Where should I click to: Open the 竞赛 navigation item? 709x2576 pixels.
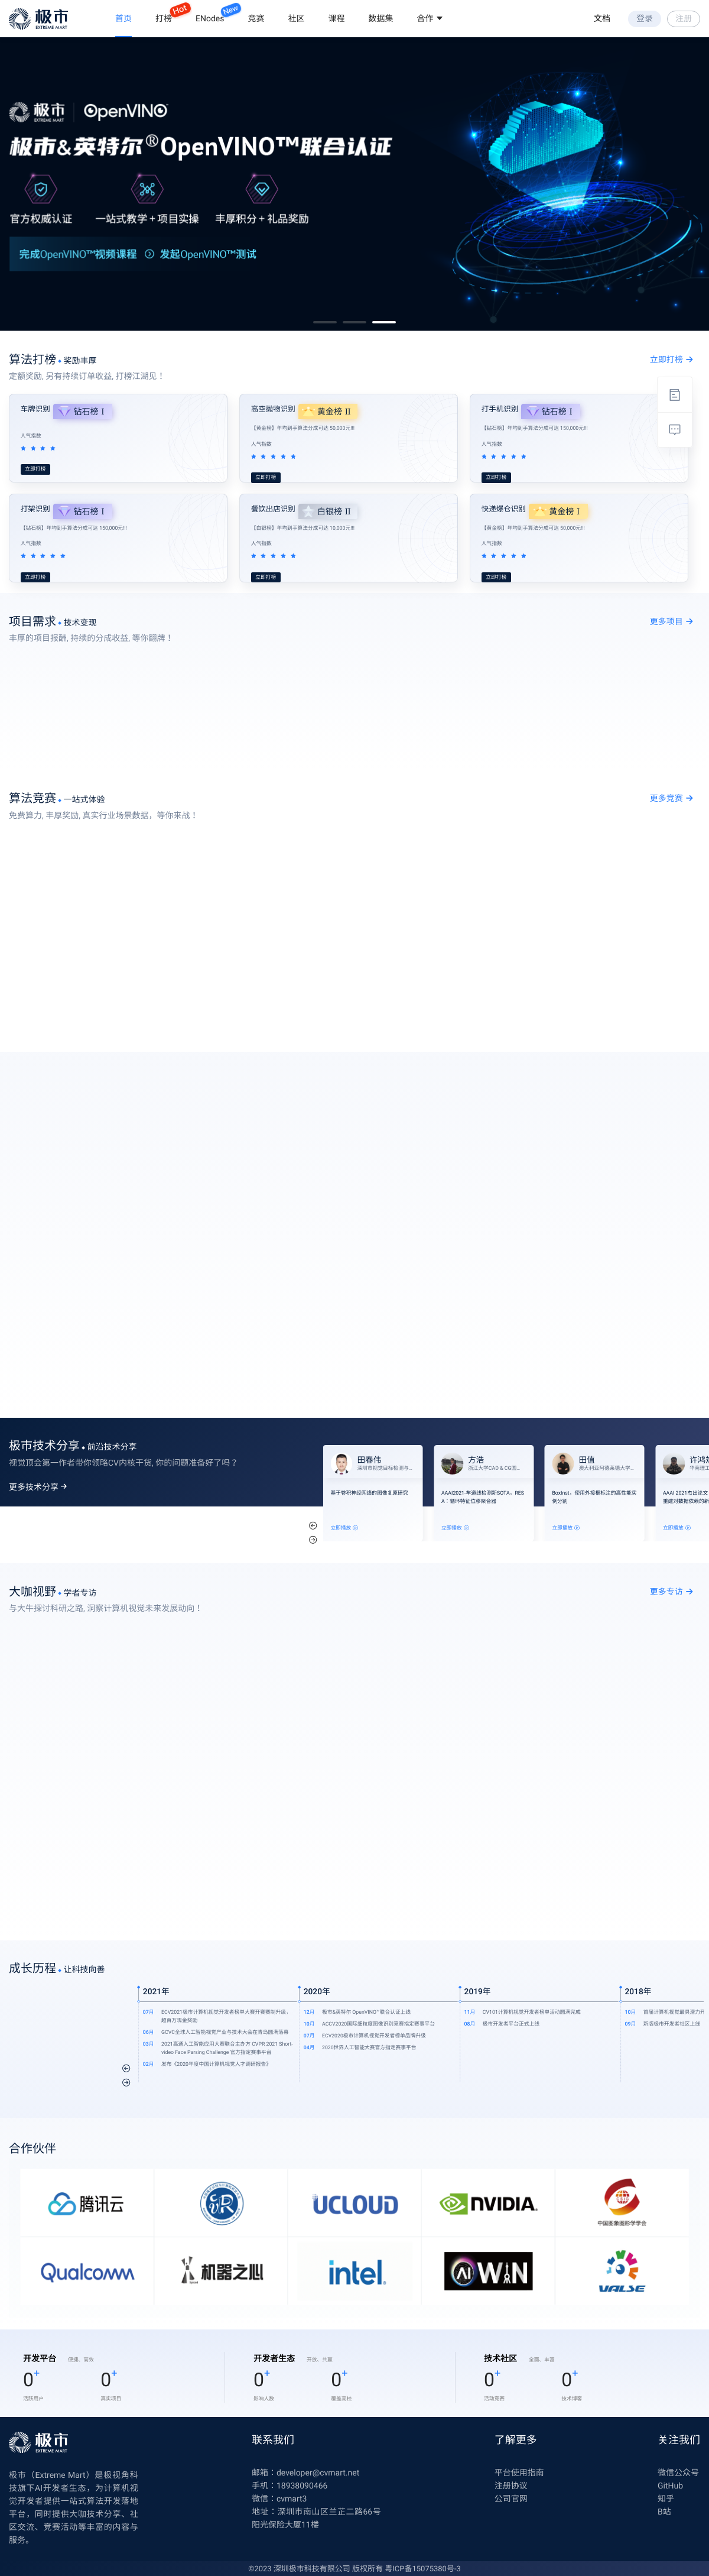tap(256, 18)
